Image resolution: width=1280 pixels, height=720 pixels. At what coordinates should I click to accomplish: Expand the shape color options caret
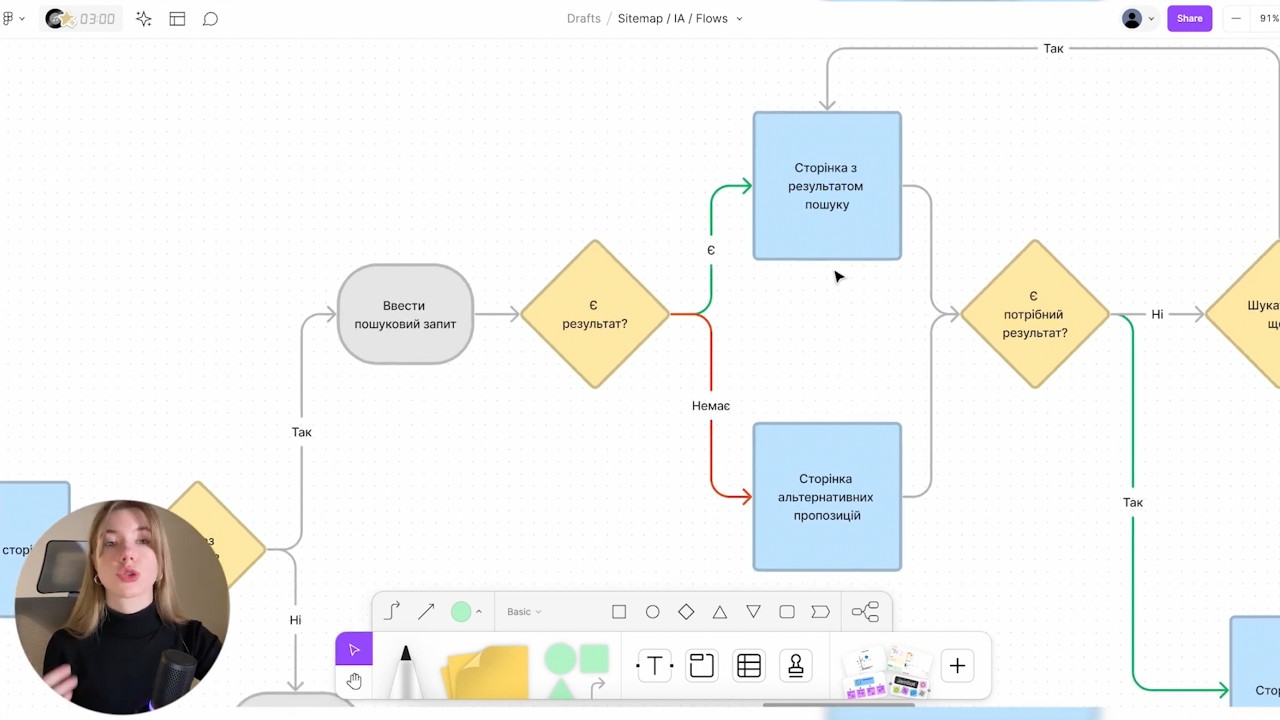(479, 612)
